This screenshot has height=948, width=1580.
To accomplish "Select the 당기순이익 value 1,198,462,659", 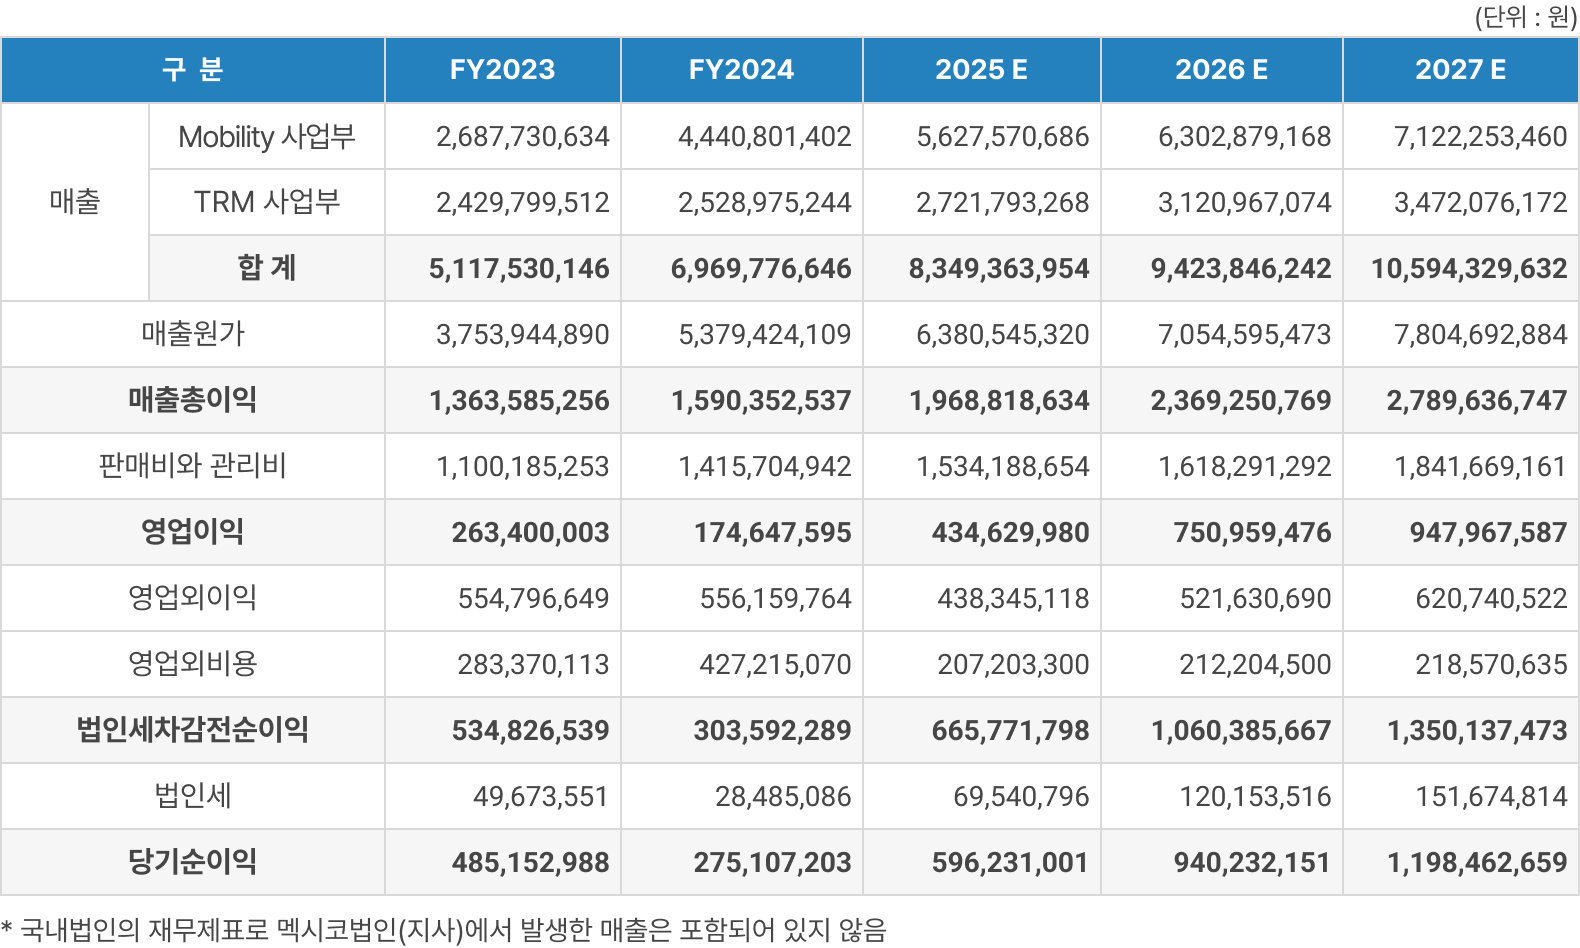I will tap(1476, 862).
